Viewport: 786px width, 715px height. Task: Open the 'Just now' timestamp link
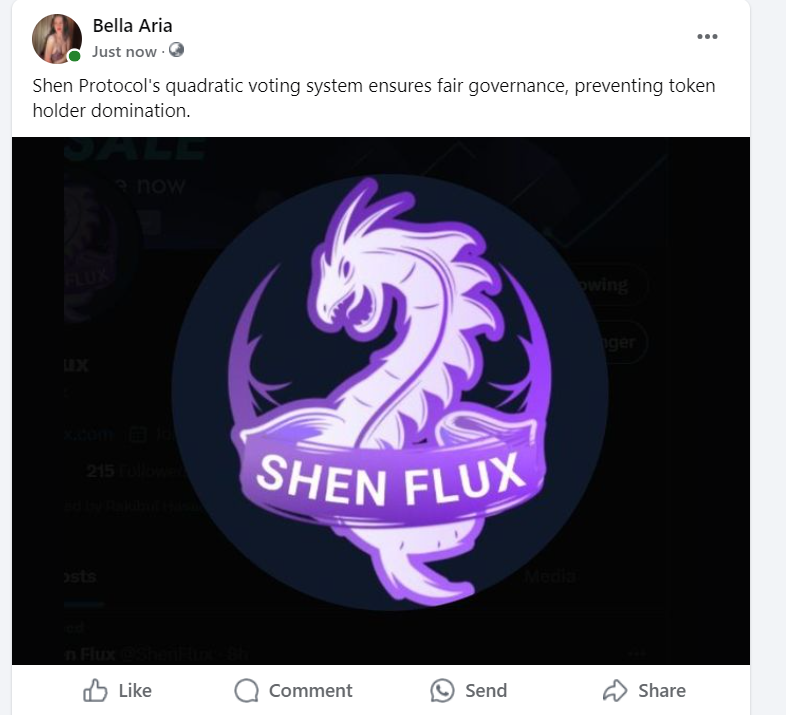(x=124, y=52)
